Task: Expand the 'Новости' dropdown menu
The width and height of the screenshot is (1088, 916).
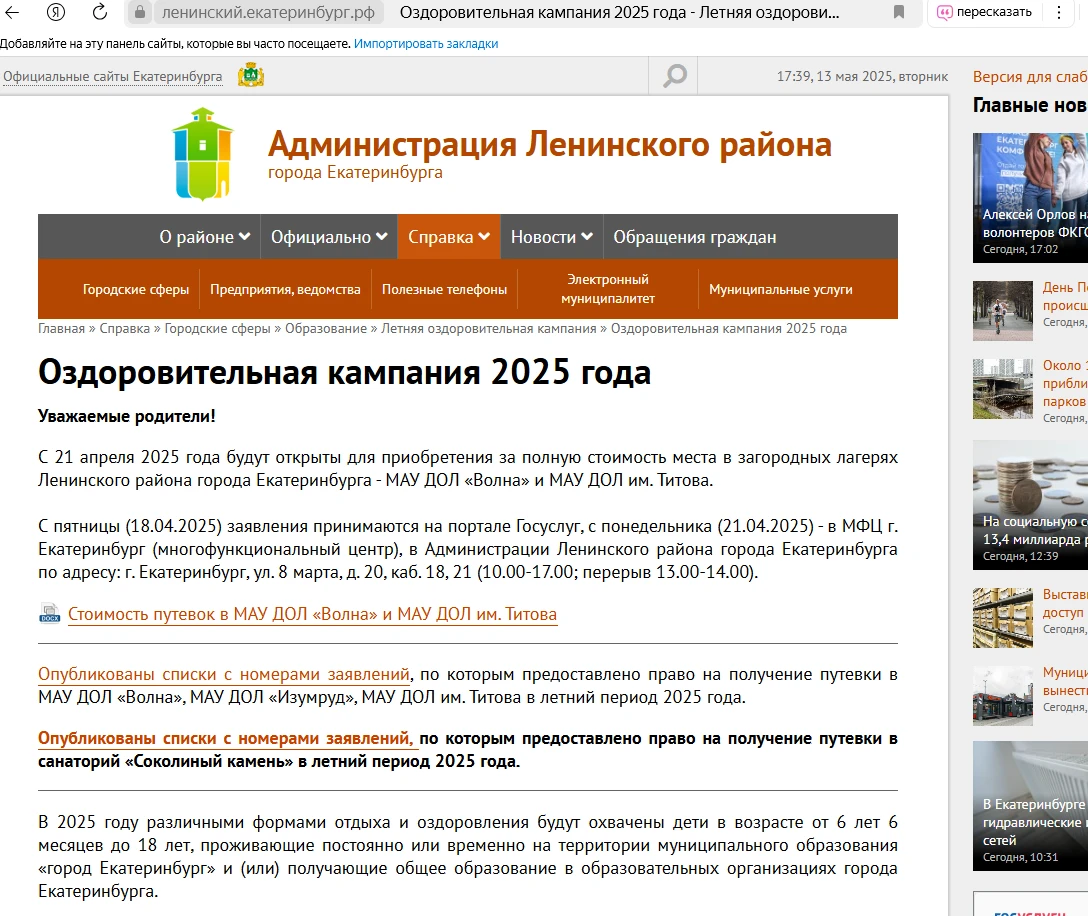Action: coord(551,237)
